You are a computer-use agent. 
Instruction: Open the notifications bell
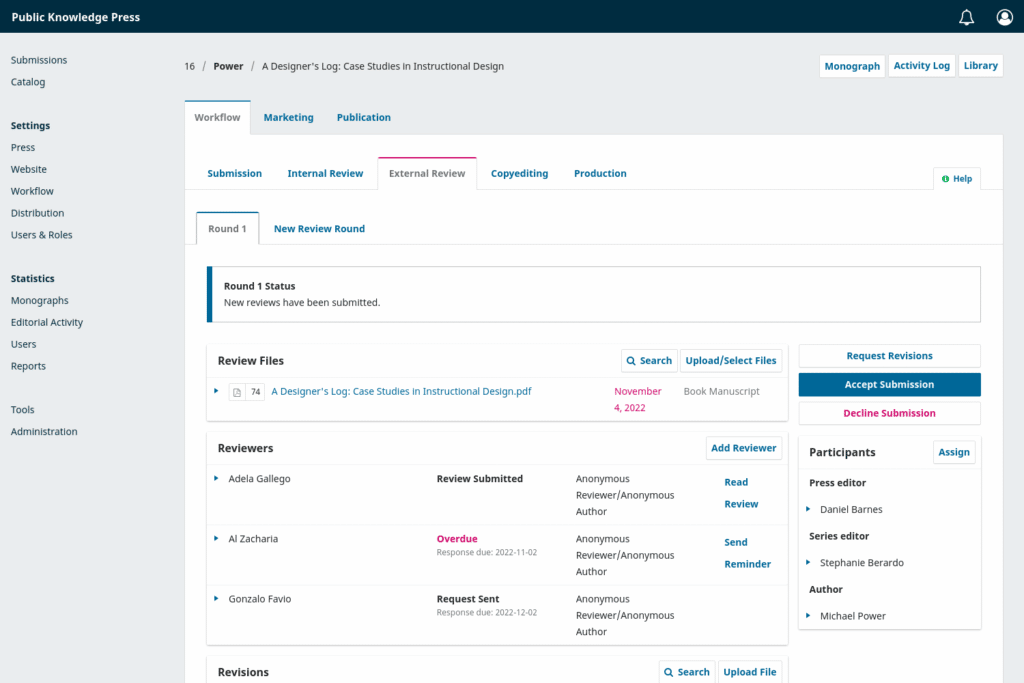coord(966,17)
